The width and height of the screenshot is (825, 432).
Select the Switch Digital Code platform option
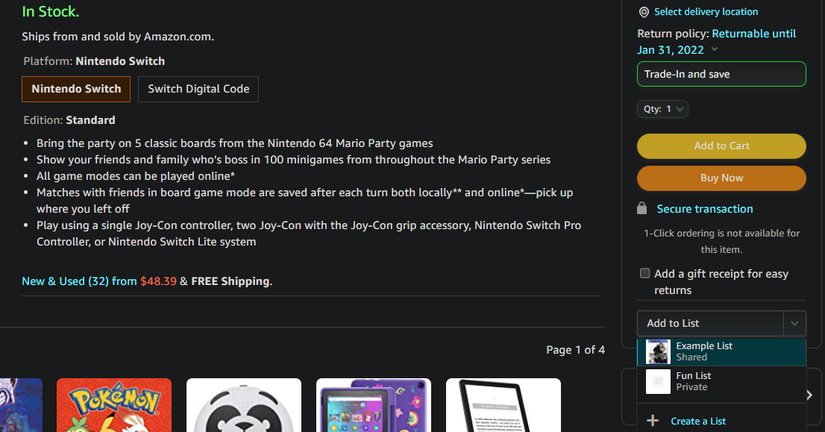point(199,89)
